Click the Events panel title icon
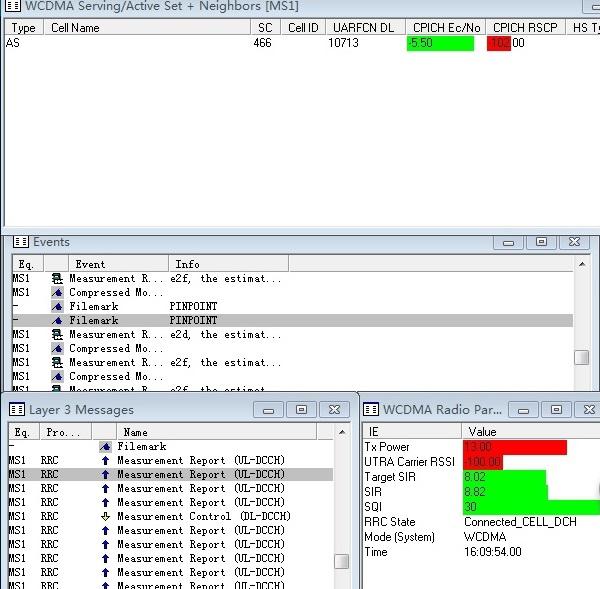 coord(21,242)
